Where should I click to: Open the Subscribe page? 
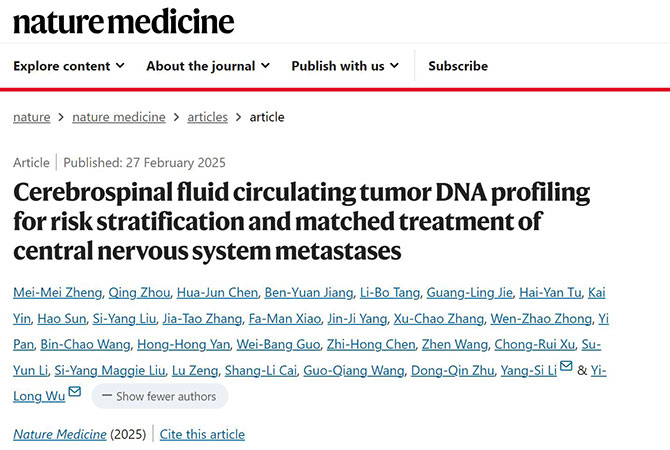click(x=458, y=66)
